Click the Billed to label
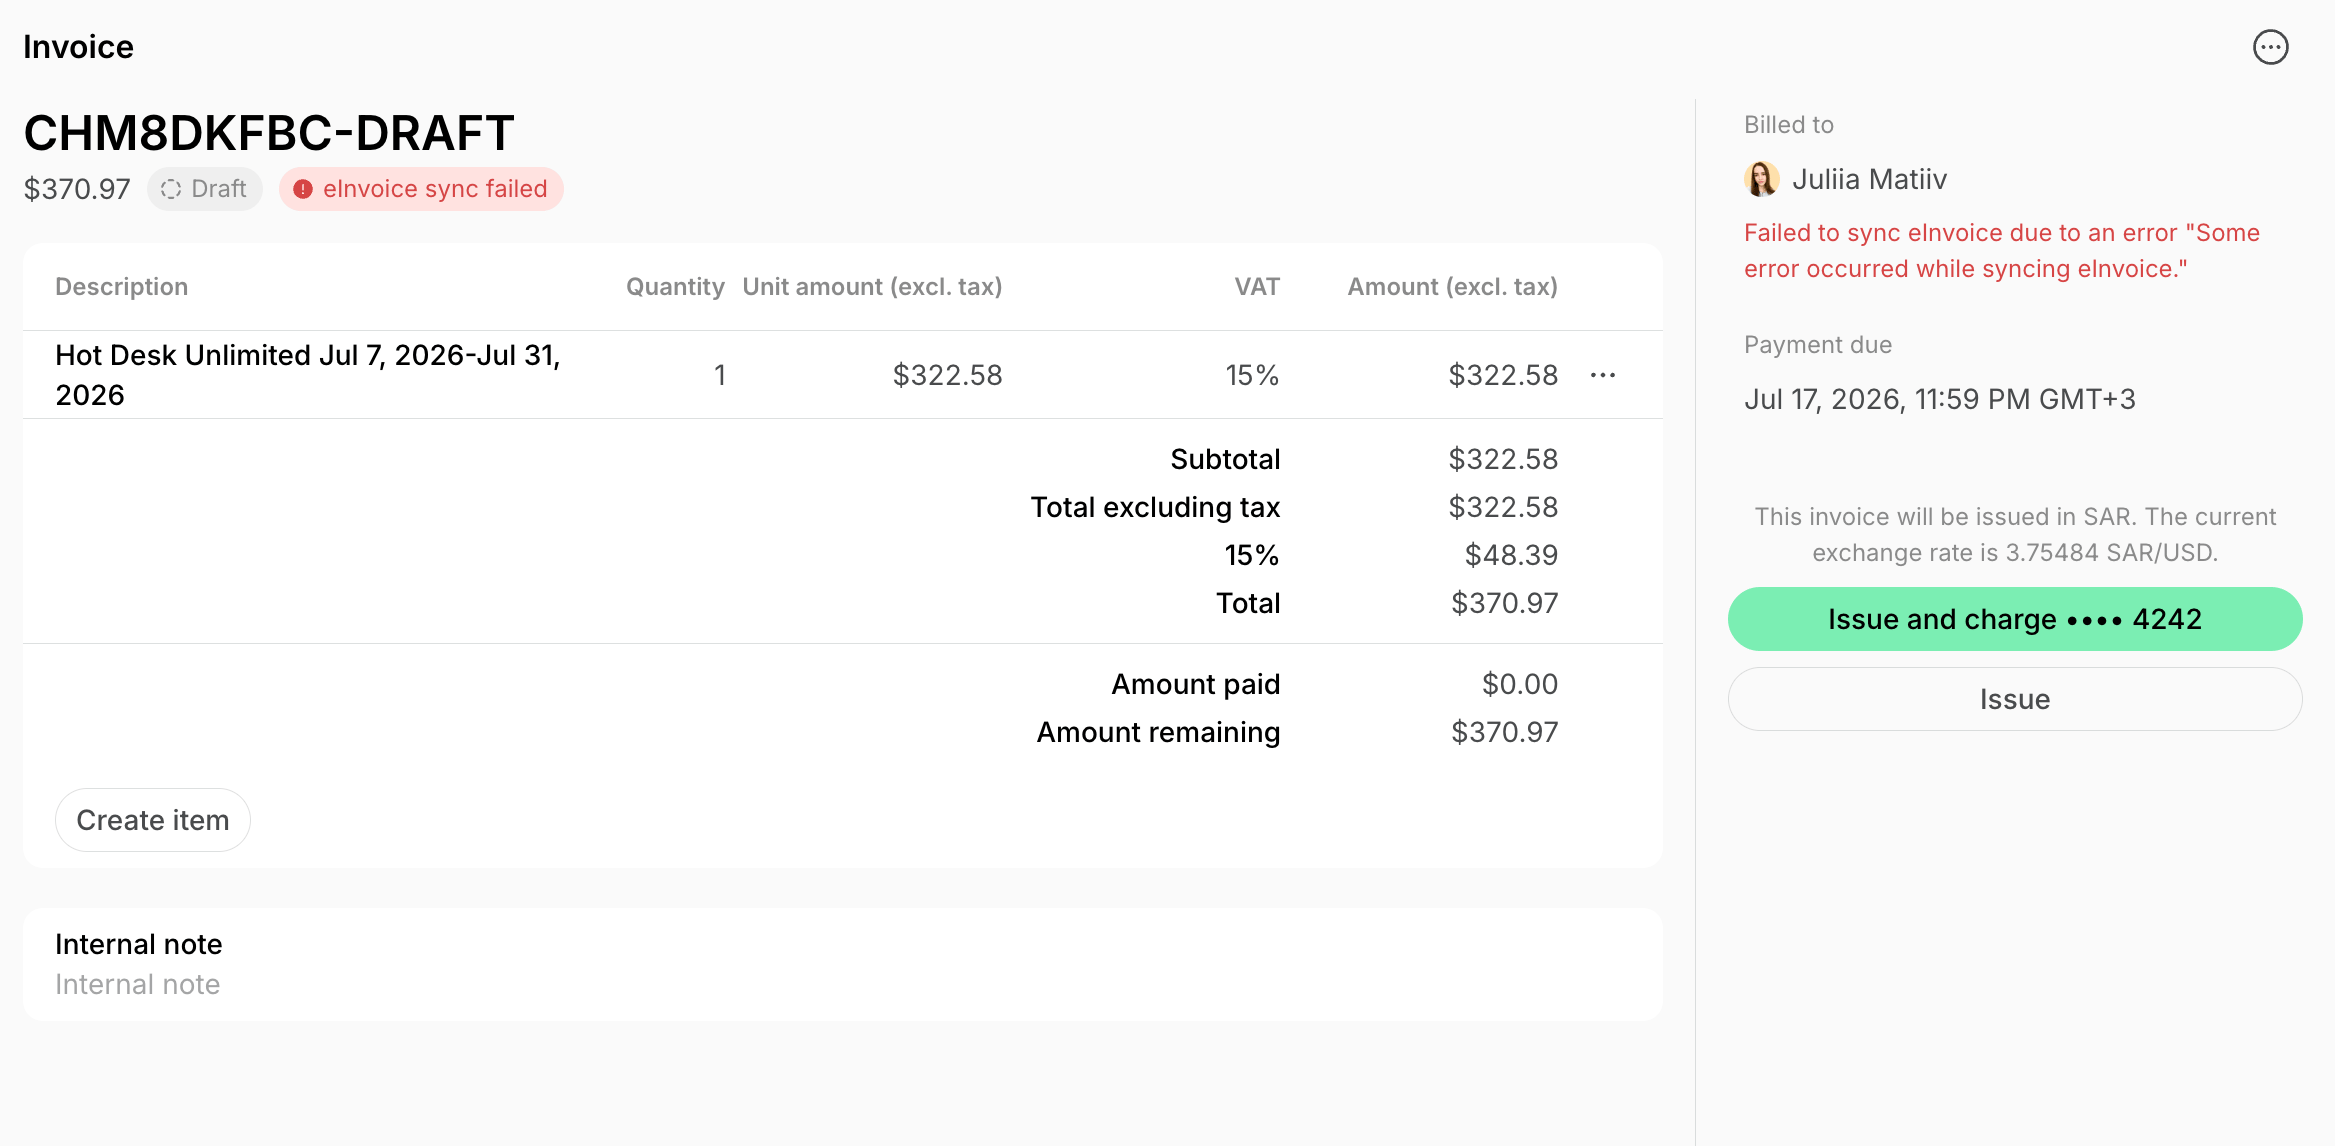The width and height of the screenshot is (2335, 1146). pos(1789,125)
